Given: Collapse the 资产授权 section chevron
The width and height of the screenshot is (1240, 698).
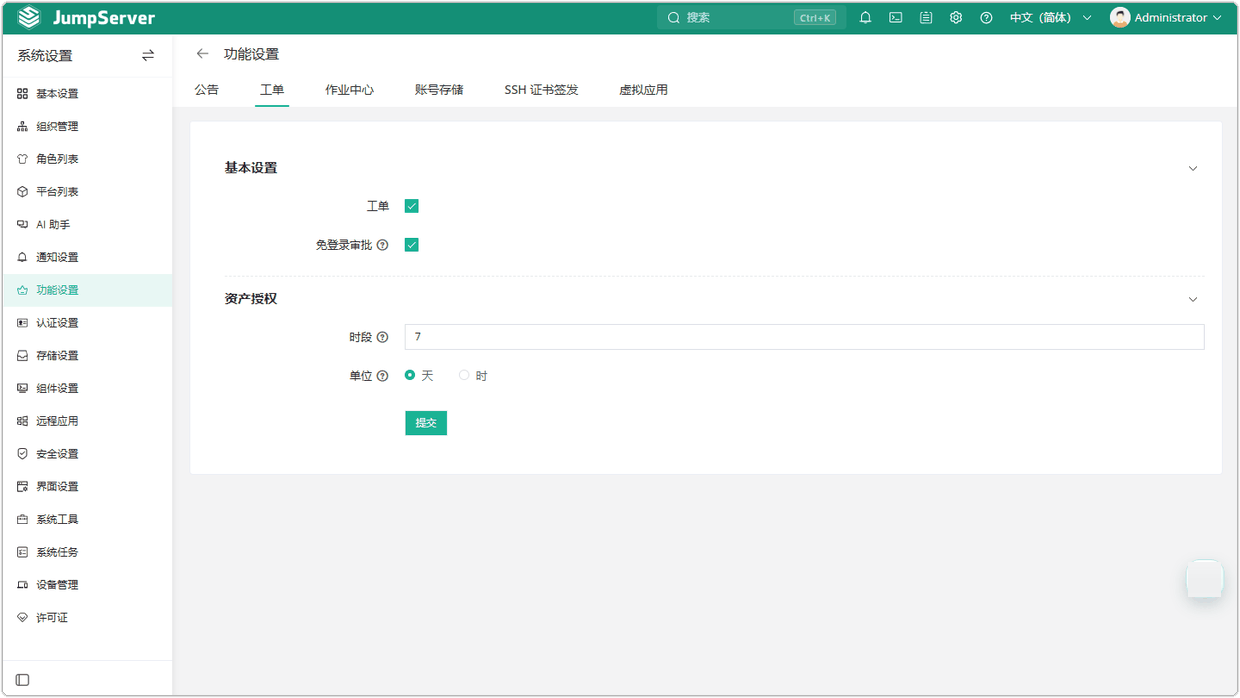Looking at the screenshot, I should pyautogui.click(x=1193, y=299).
